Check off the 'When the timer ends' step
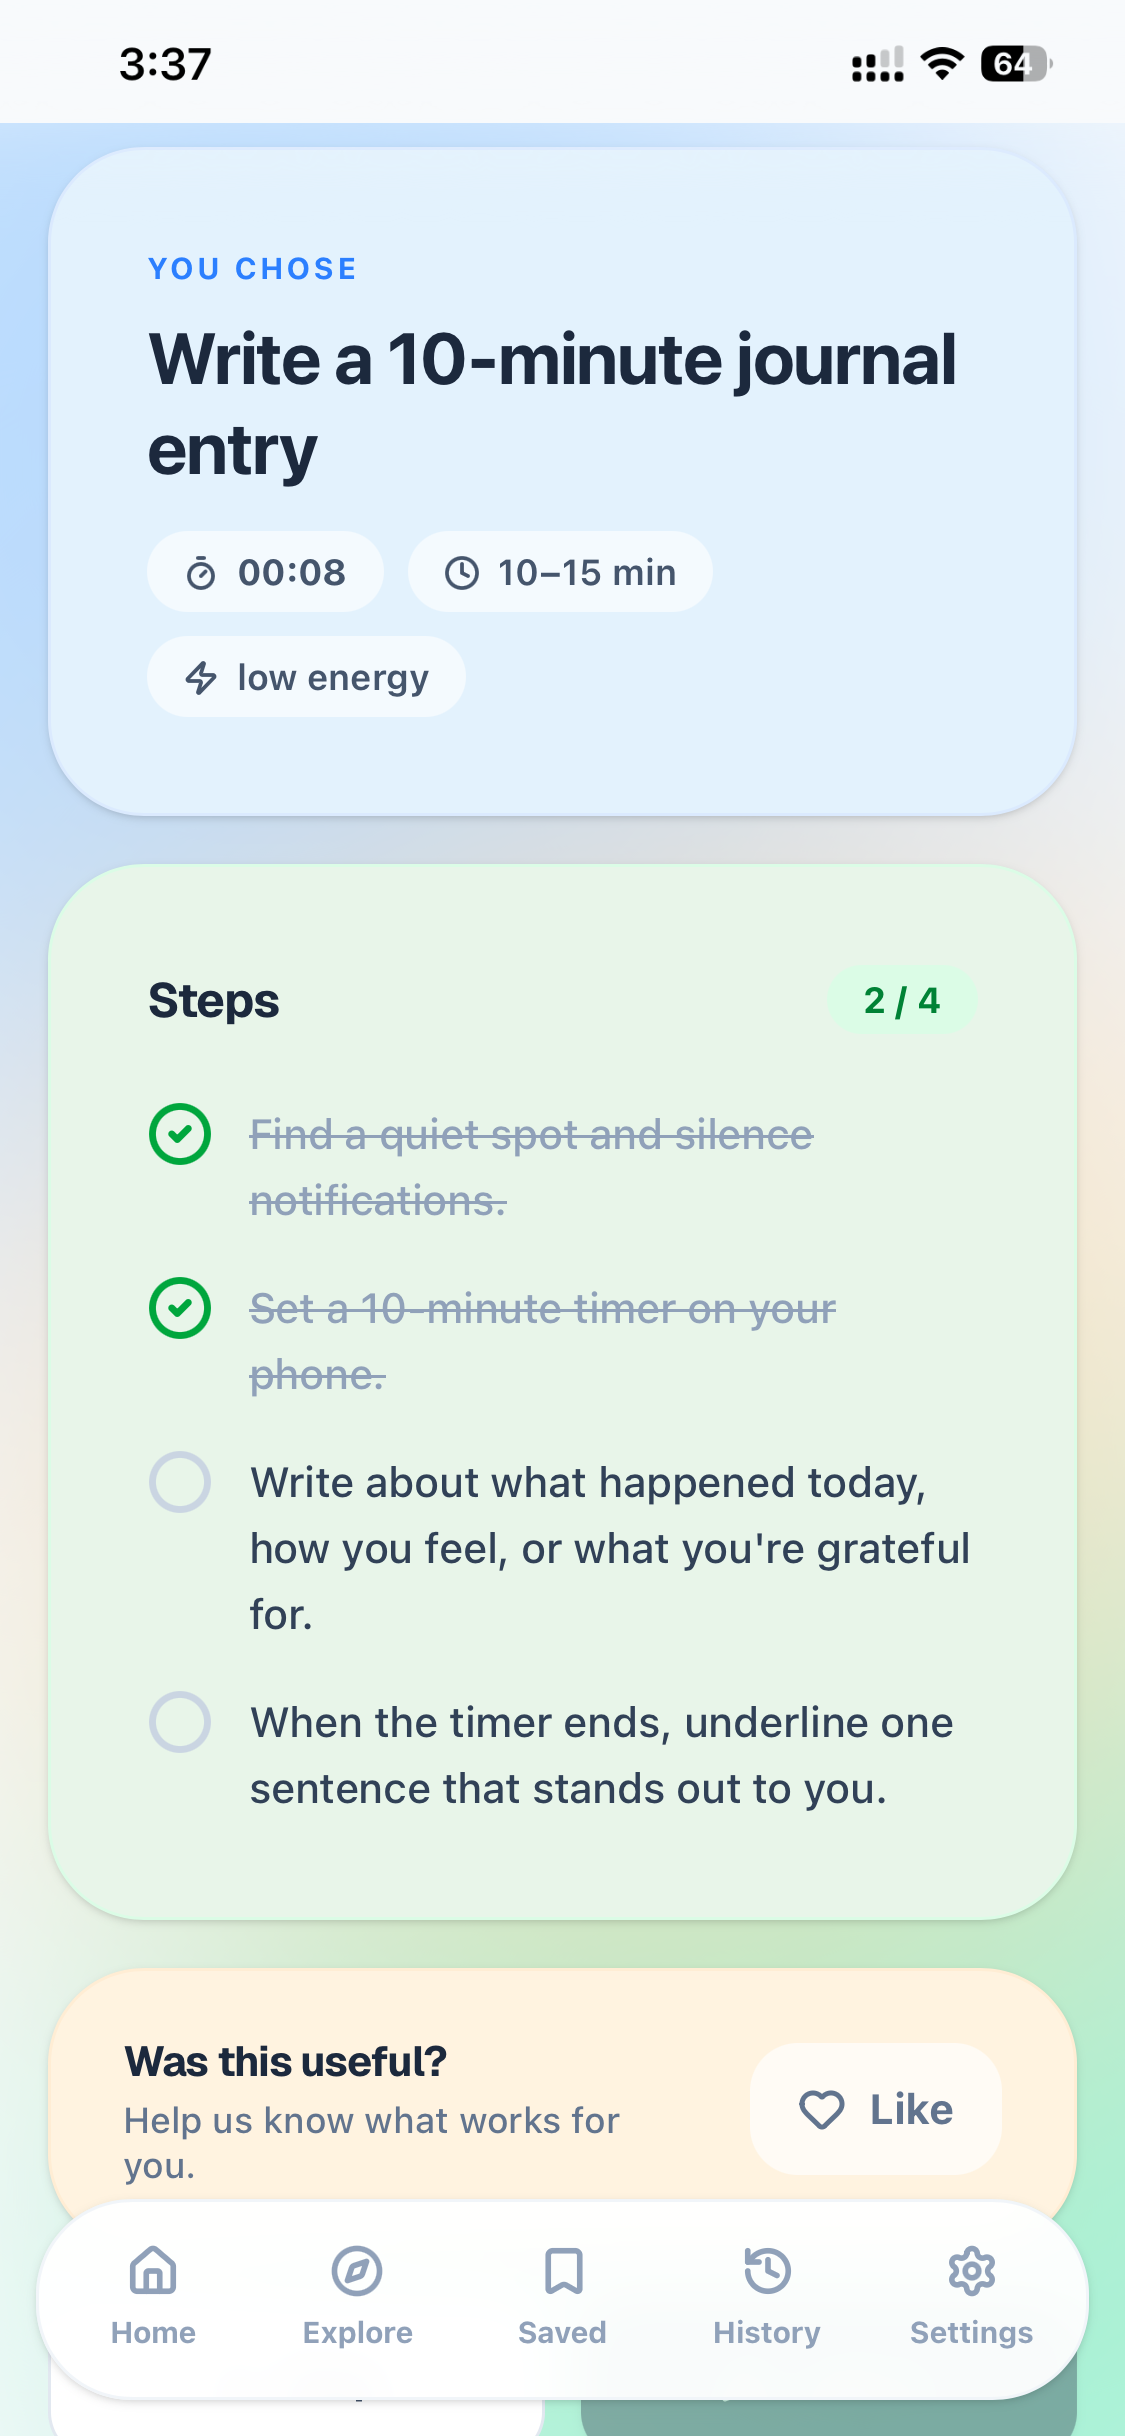The height and width of the screenshot is (2436, 1125). coord(180,1721)
